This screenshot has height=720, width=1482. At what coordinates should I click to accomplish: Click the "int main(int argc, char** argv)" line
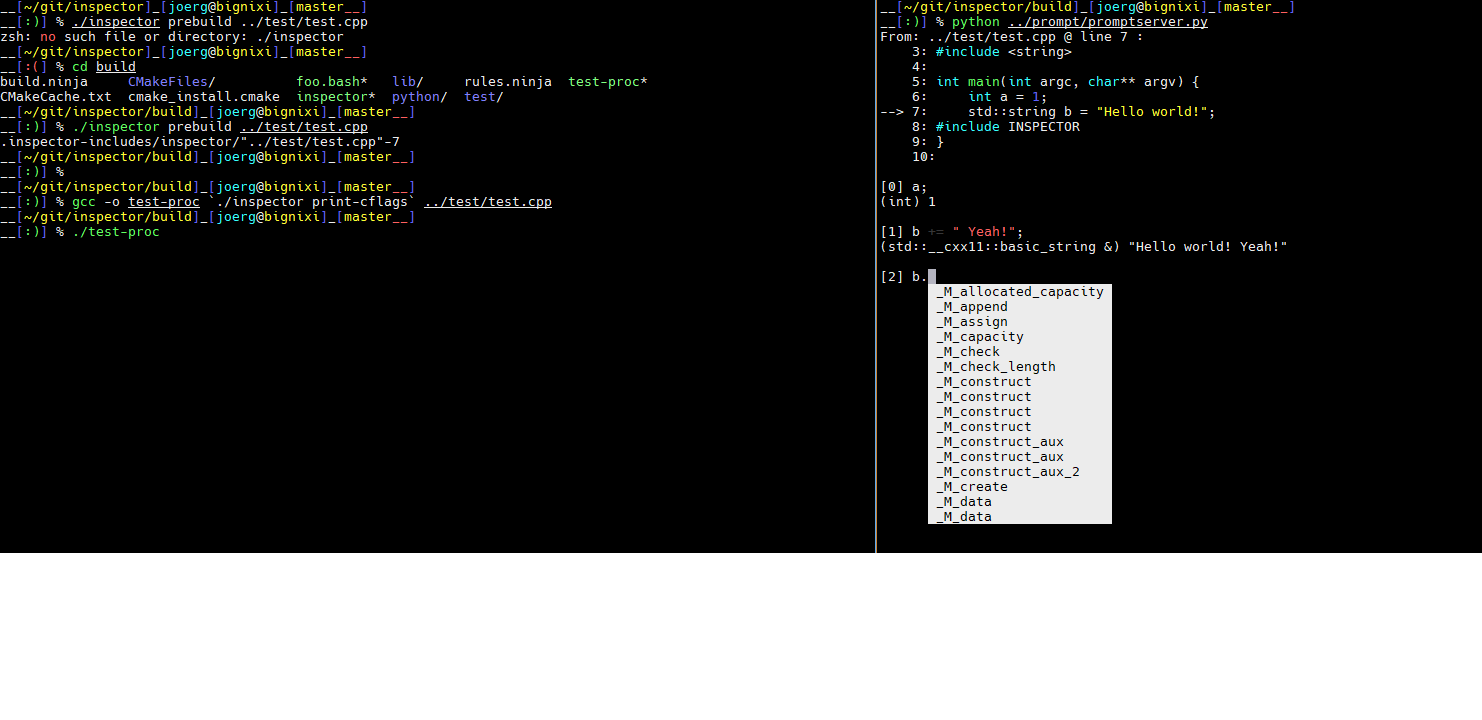click(1068, 82)
